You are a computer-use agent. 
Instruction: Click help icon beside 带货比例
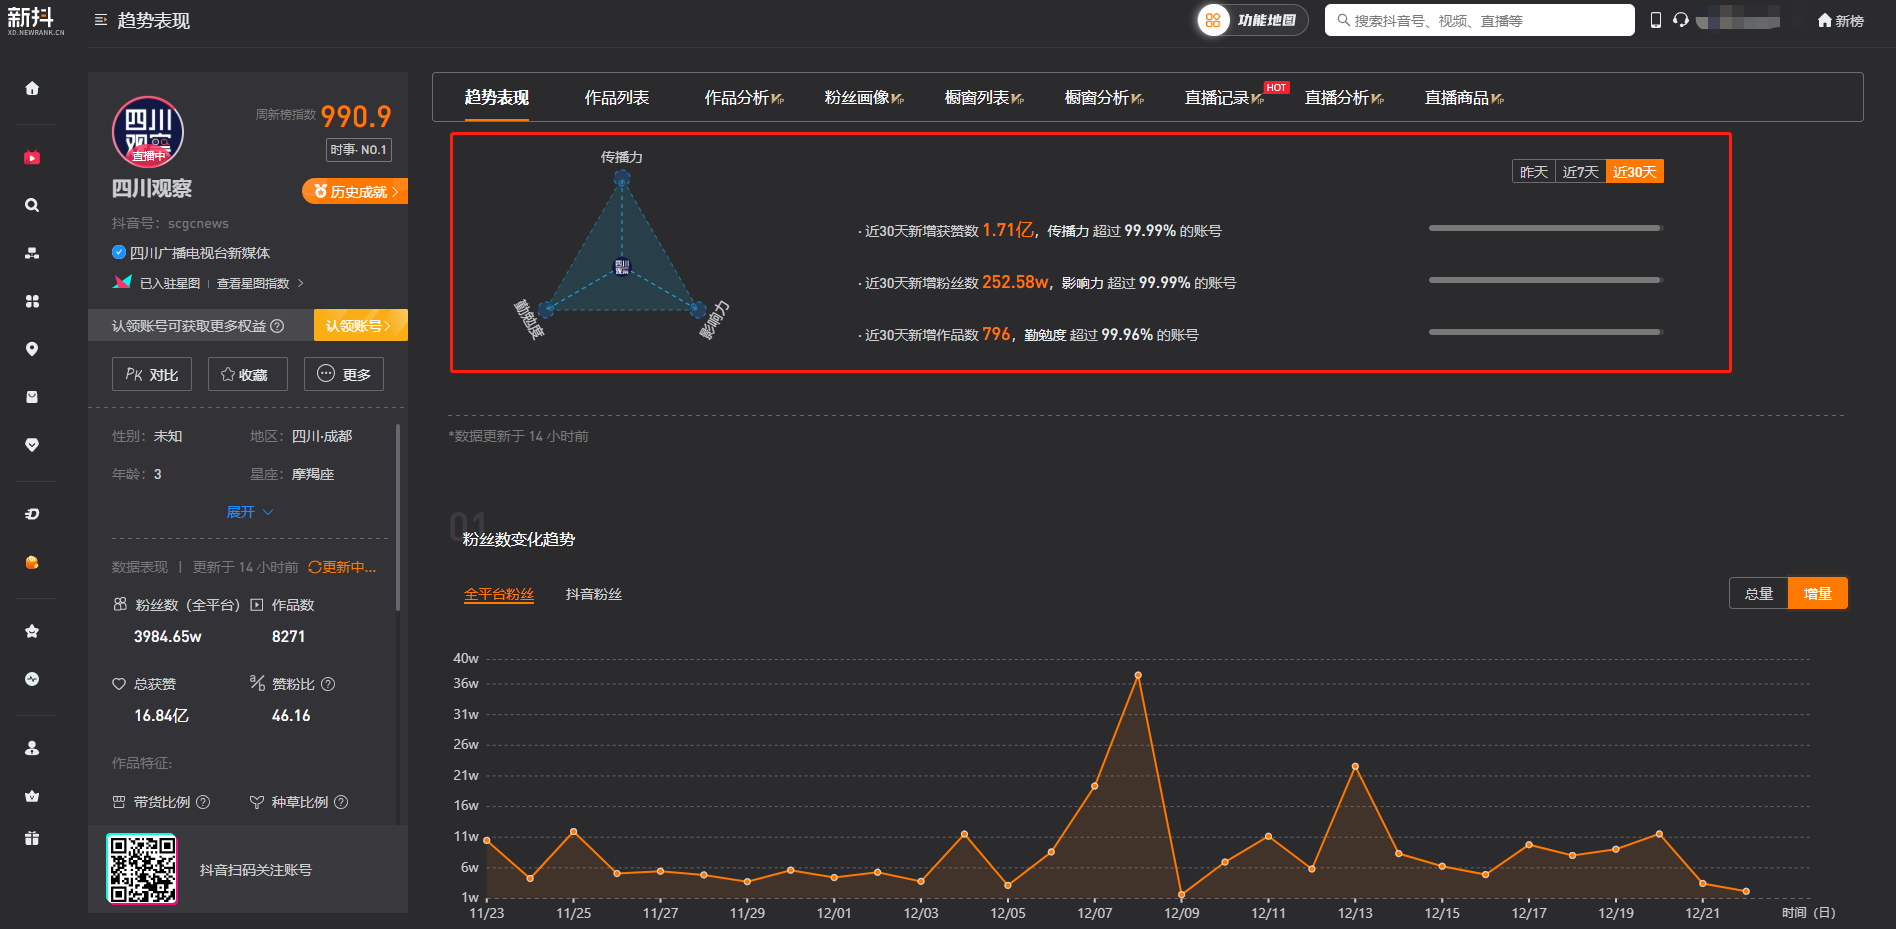tap(203, 802)
